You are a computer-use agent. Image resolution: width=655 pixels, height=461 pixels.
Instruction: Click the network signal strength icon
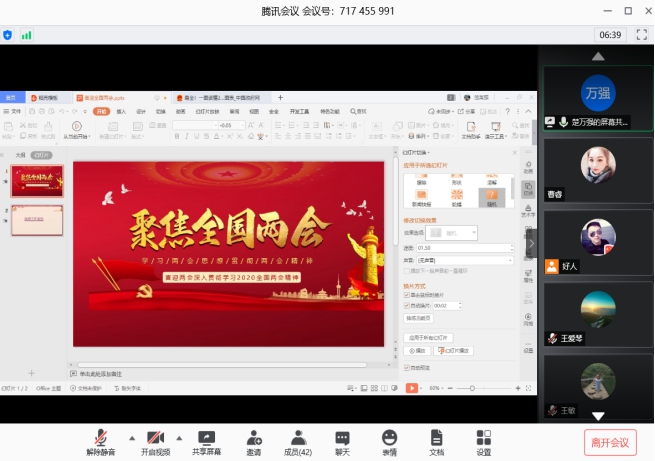pyautogui.click(x=26, y=35)
